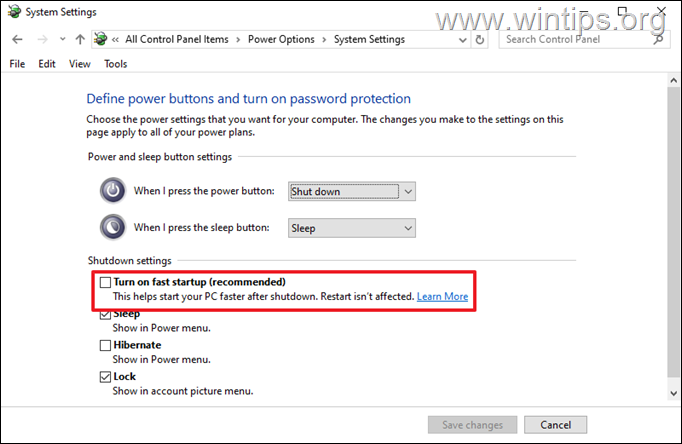Open the power button action dropdown
Screen dimensions: 682x444
pos(351,191)
